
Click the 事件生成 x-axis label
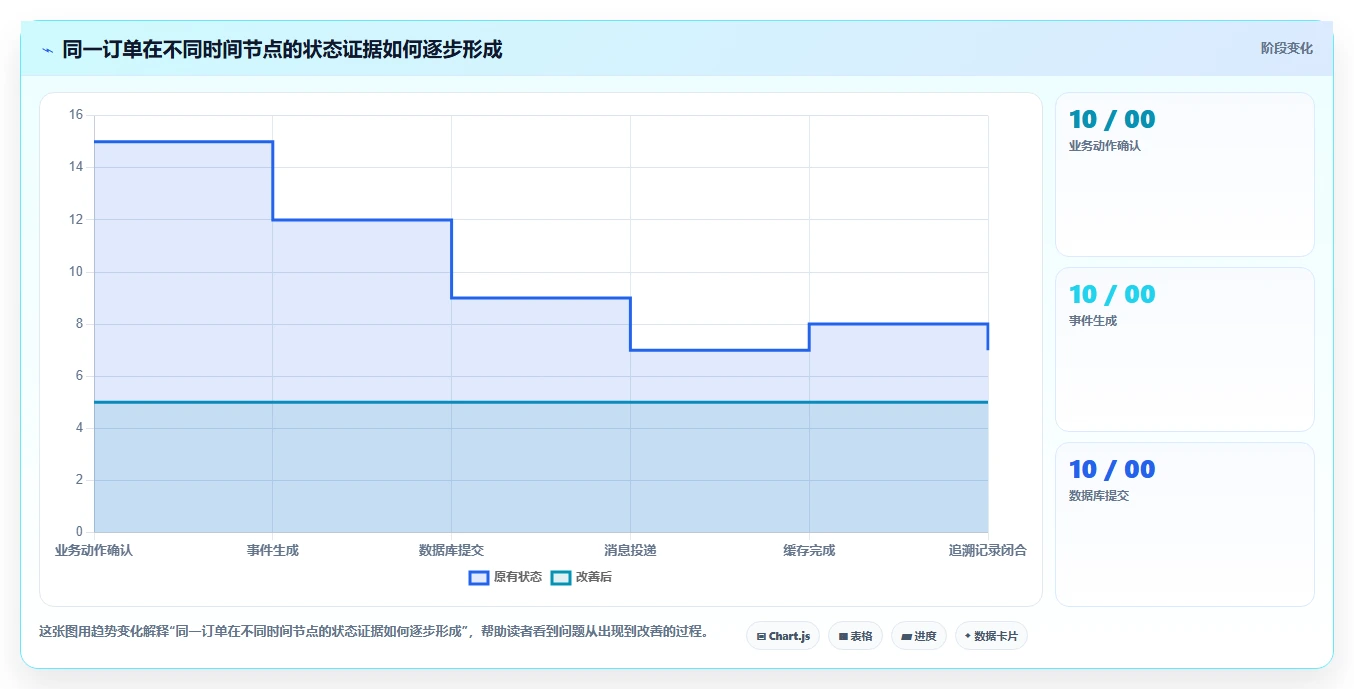pos(273,550)
